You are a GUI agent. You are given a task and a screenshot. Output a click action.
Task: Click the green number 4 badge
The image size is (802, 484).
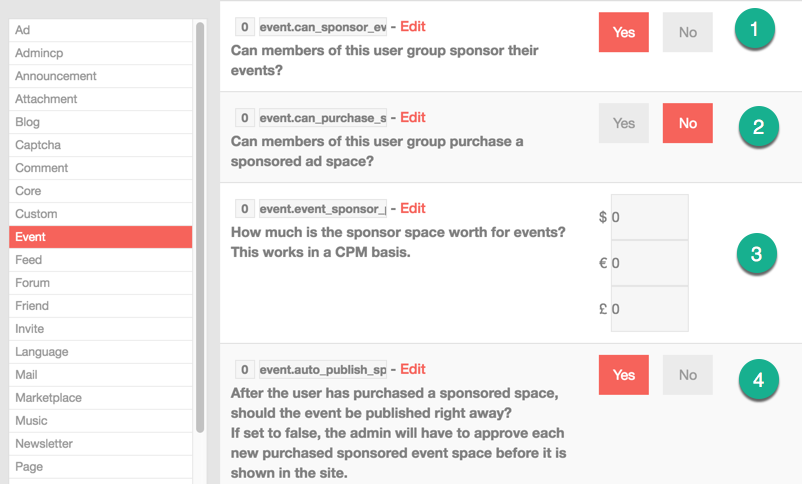point(758,379)
